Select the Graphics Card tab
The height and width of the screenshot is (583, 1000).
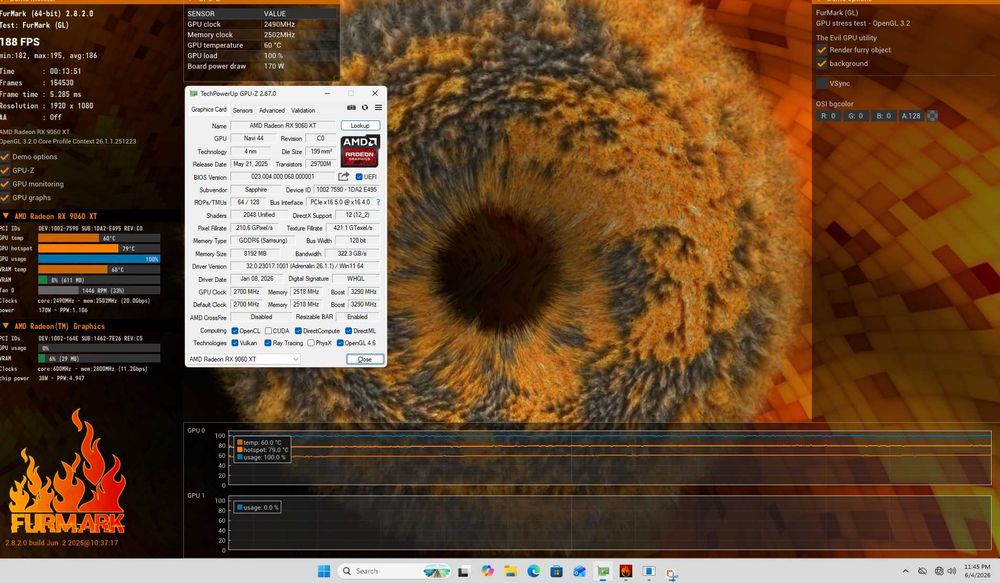[x=209, y=110]
